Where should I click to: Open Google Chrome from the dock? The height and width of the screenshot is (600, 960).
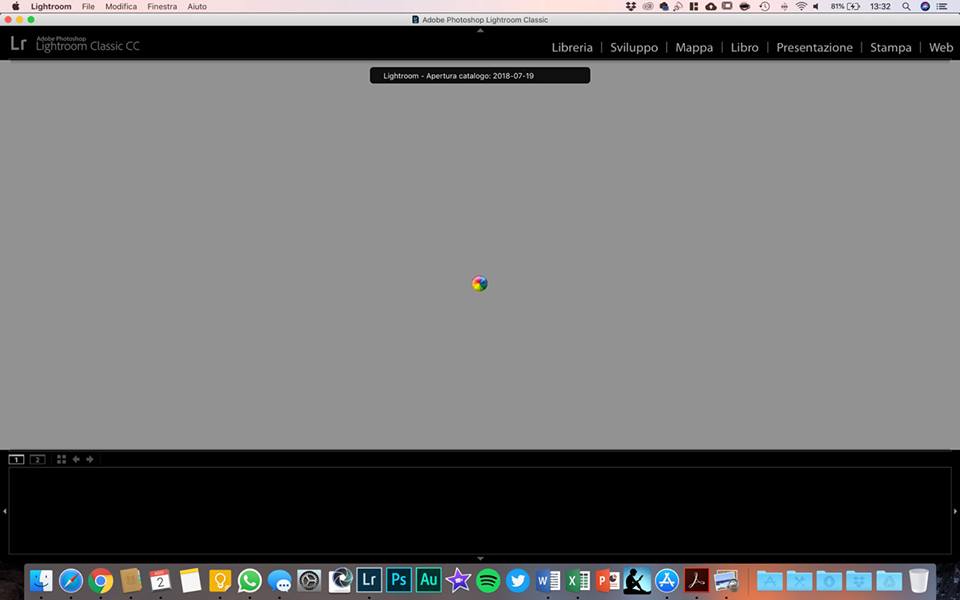click(100, 580)
